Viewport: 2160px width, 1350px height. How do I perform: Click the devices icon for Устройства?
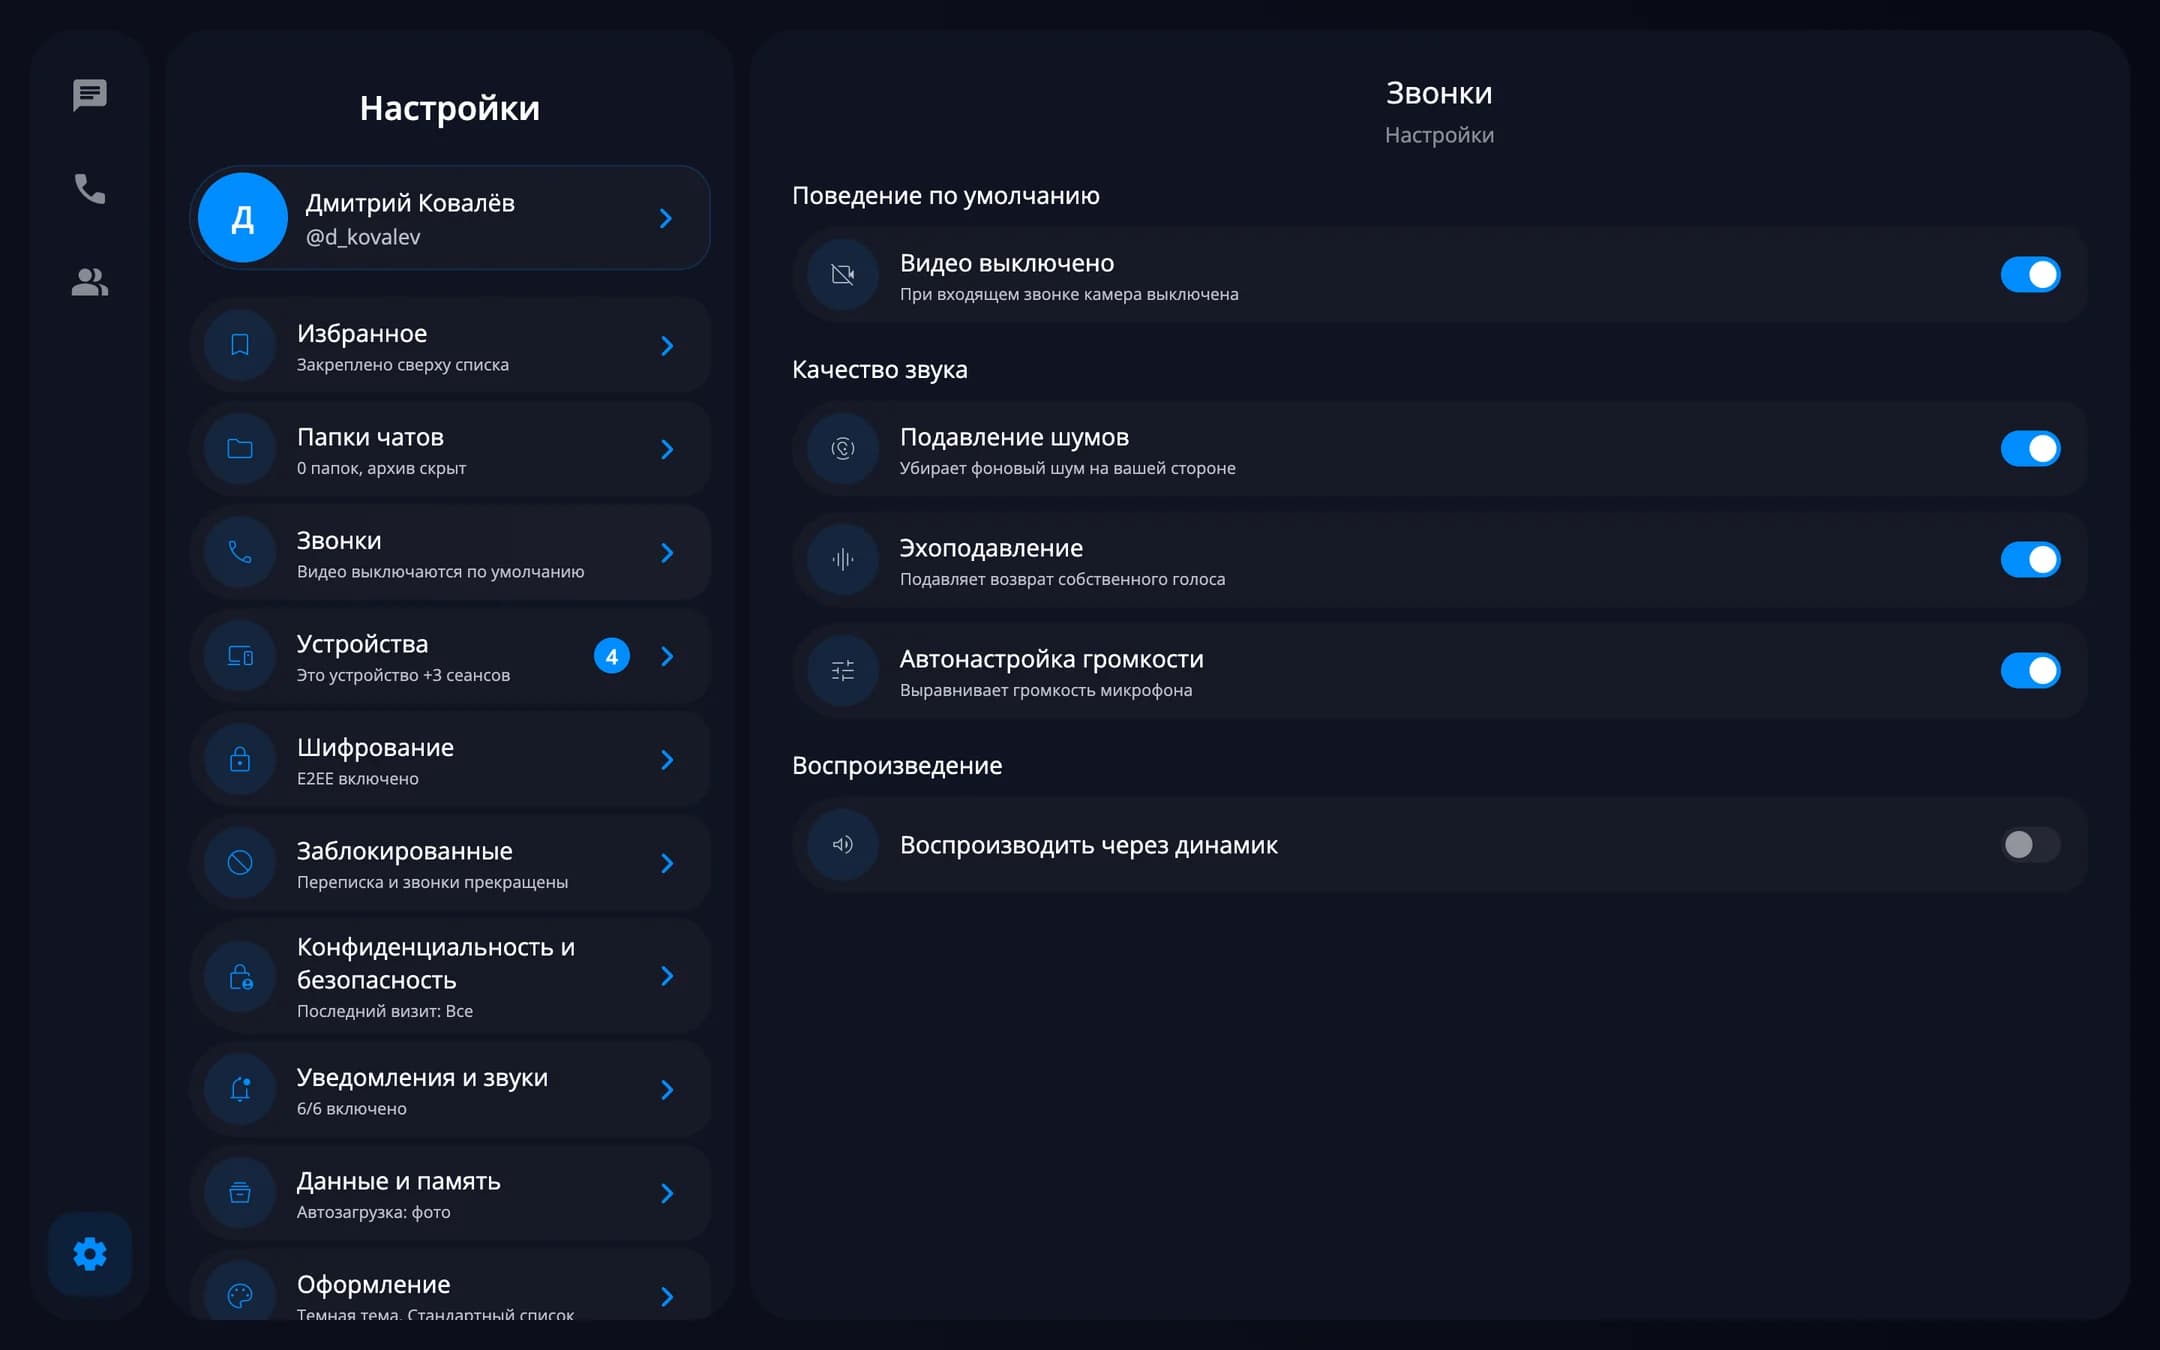(240, 656)
